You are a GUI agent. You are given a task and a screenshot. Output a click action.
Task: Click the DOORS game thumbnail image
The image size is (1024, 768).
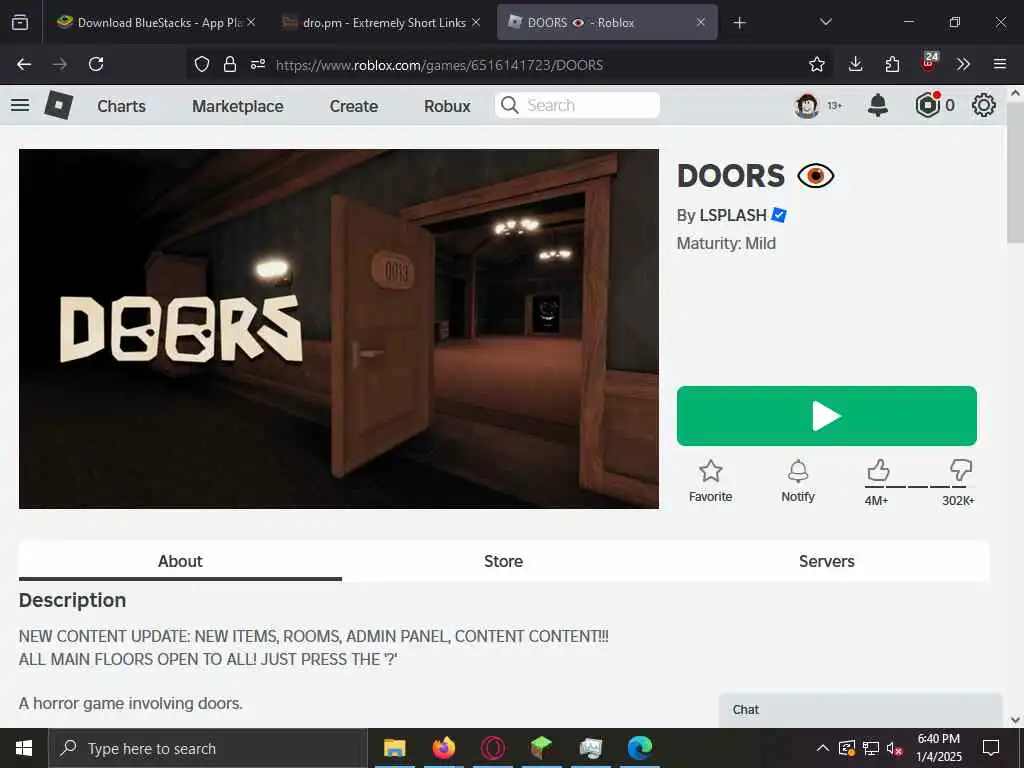pyautogui.click(x=339, y=328)
